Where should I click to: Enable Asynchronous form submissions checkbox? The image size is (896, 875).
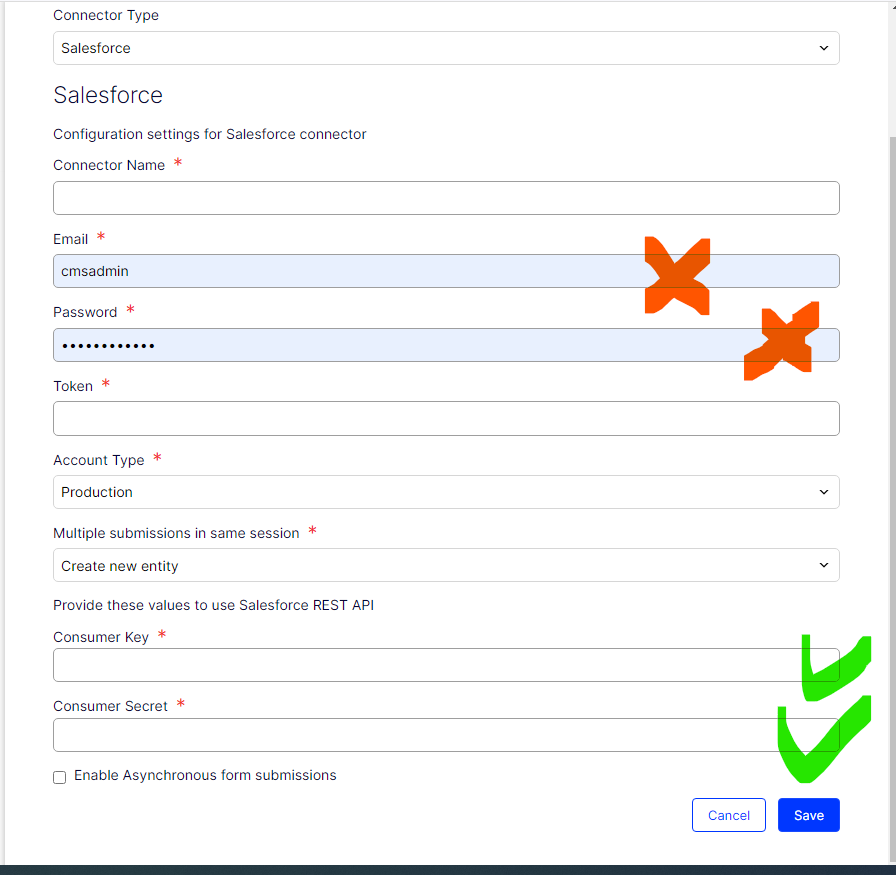[60, 777]
